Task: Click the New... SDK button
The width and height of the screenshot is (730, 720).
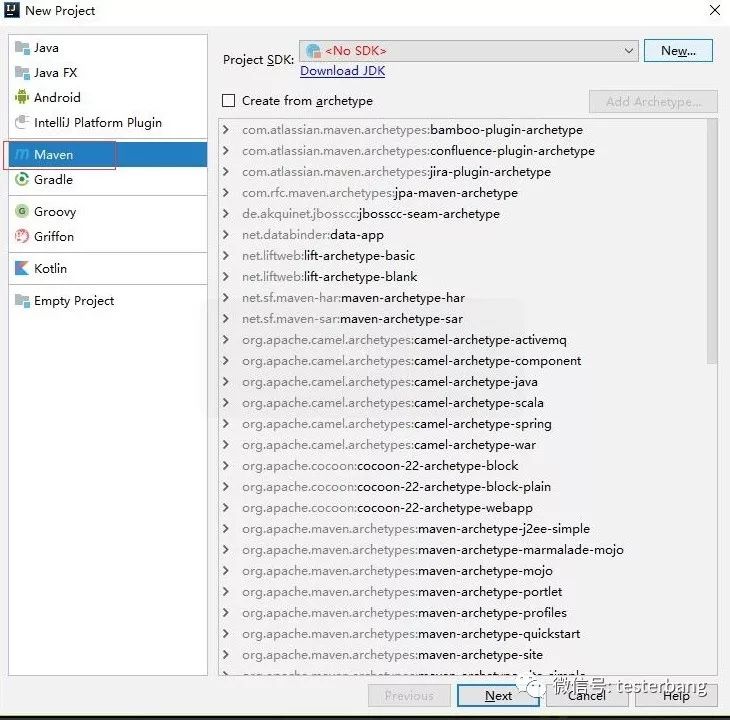Action: pos(678,50)
